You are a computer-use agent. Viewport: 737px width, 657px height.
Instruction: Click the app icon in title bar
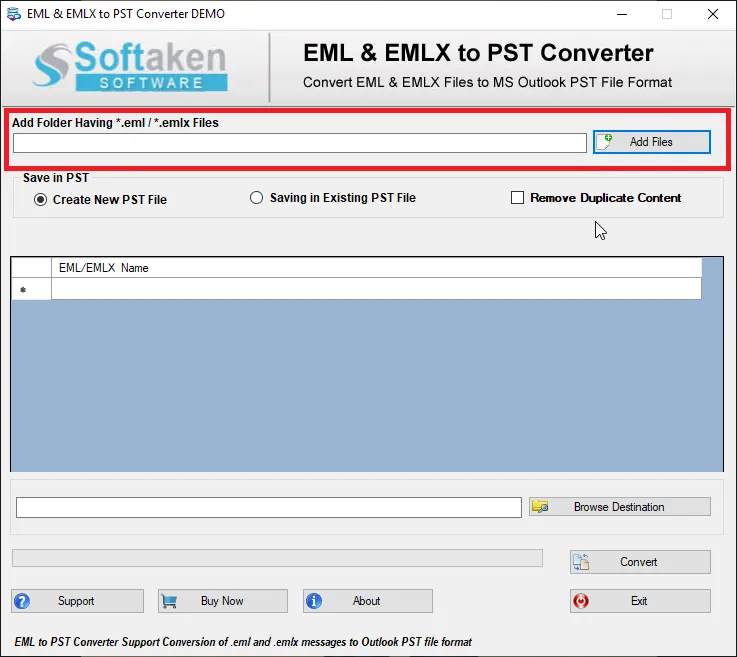coord(14,14)
